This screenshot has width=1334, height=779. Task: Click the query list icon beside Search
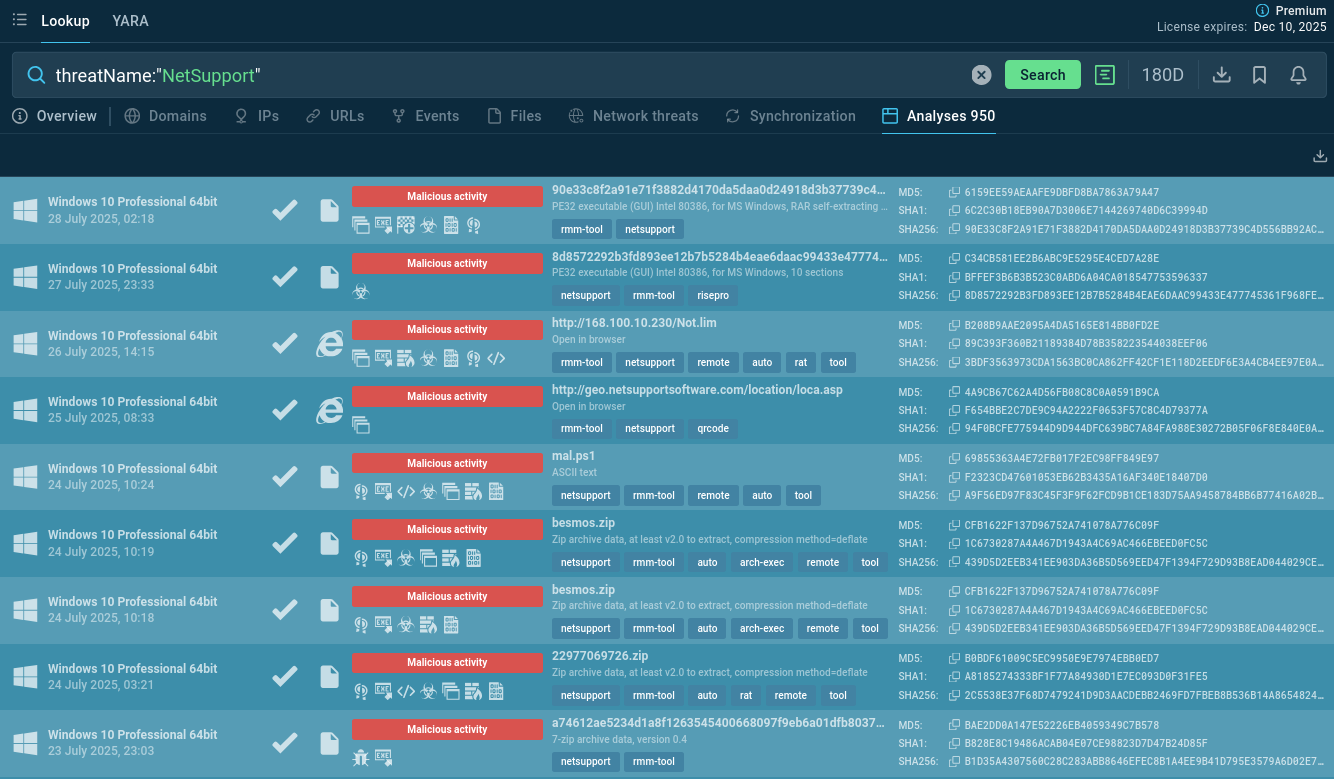point(1104,75)
